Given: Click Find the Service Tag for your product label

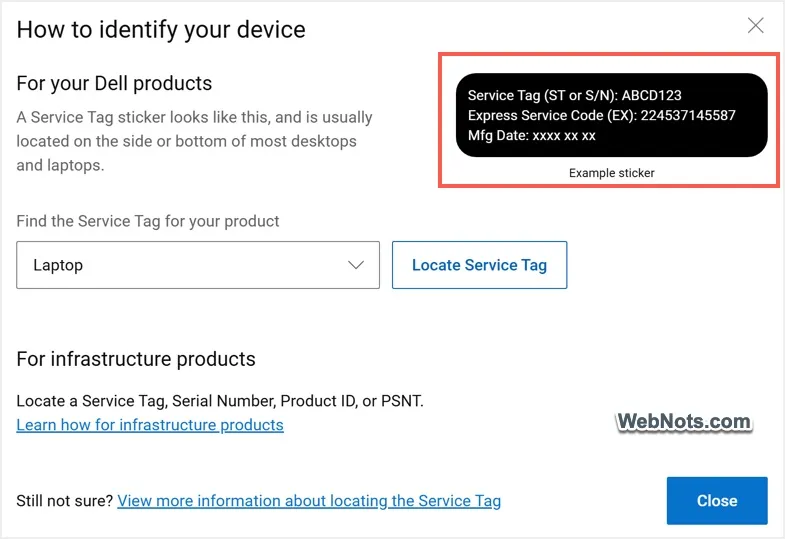Looking at the screenshot, I should tap(148, 221).
